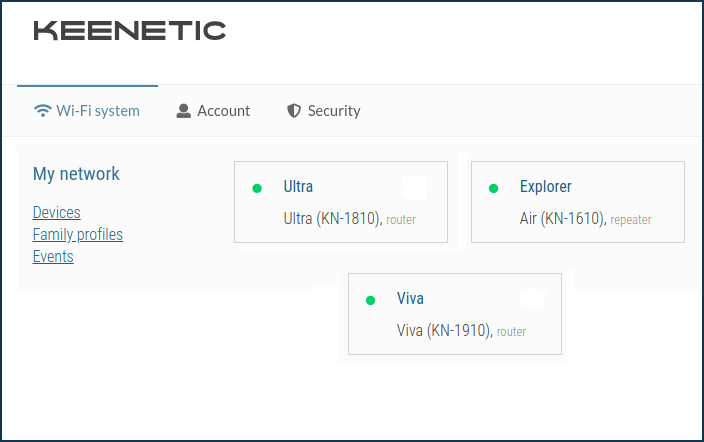This screenshot has height=442, width=704.
Task: Open the Devices link
Action: click(57, 212)
